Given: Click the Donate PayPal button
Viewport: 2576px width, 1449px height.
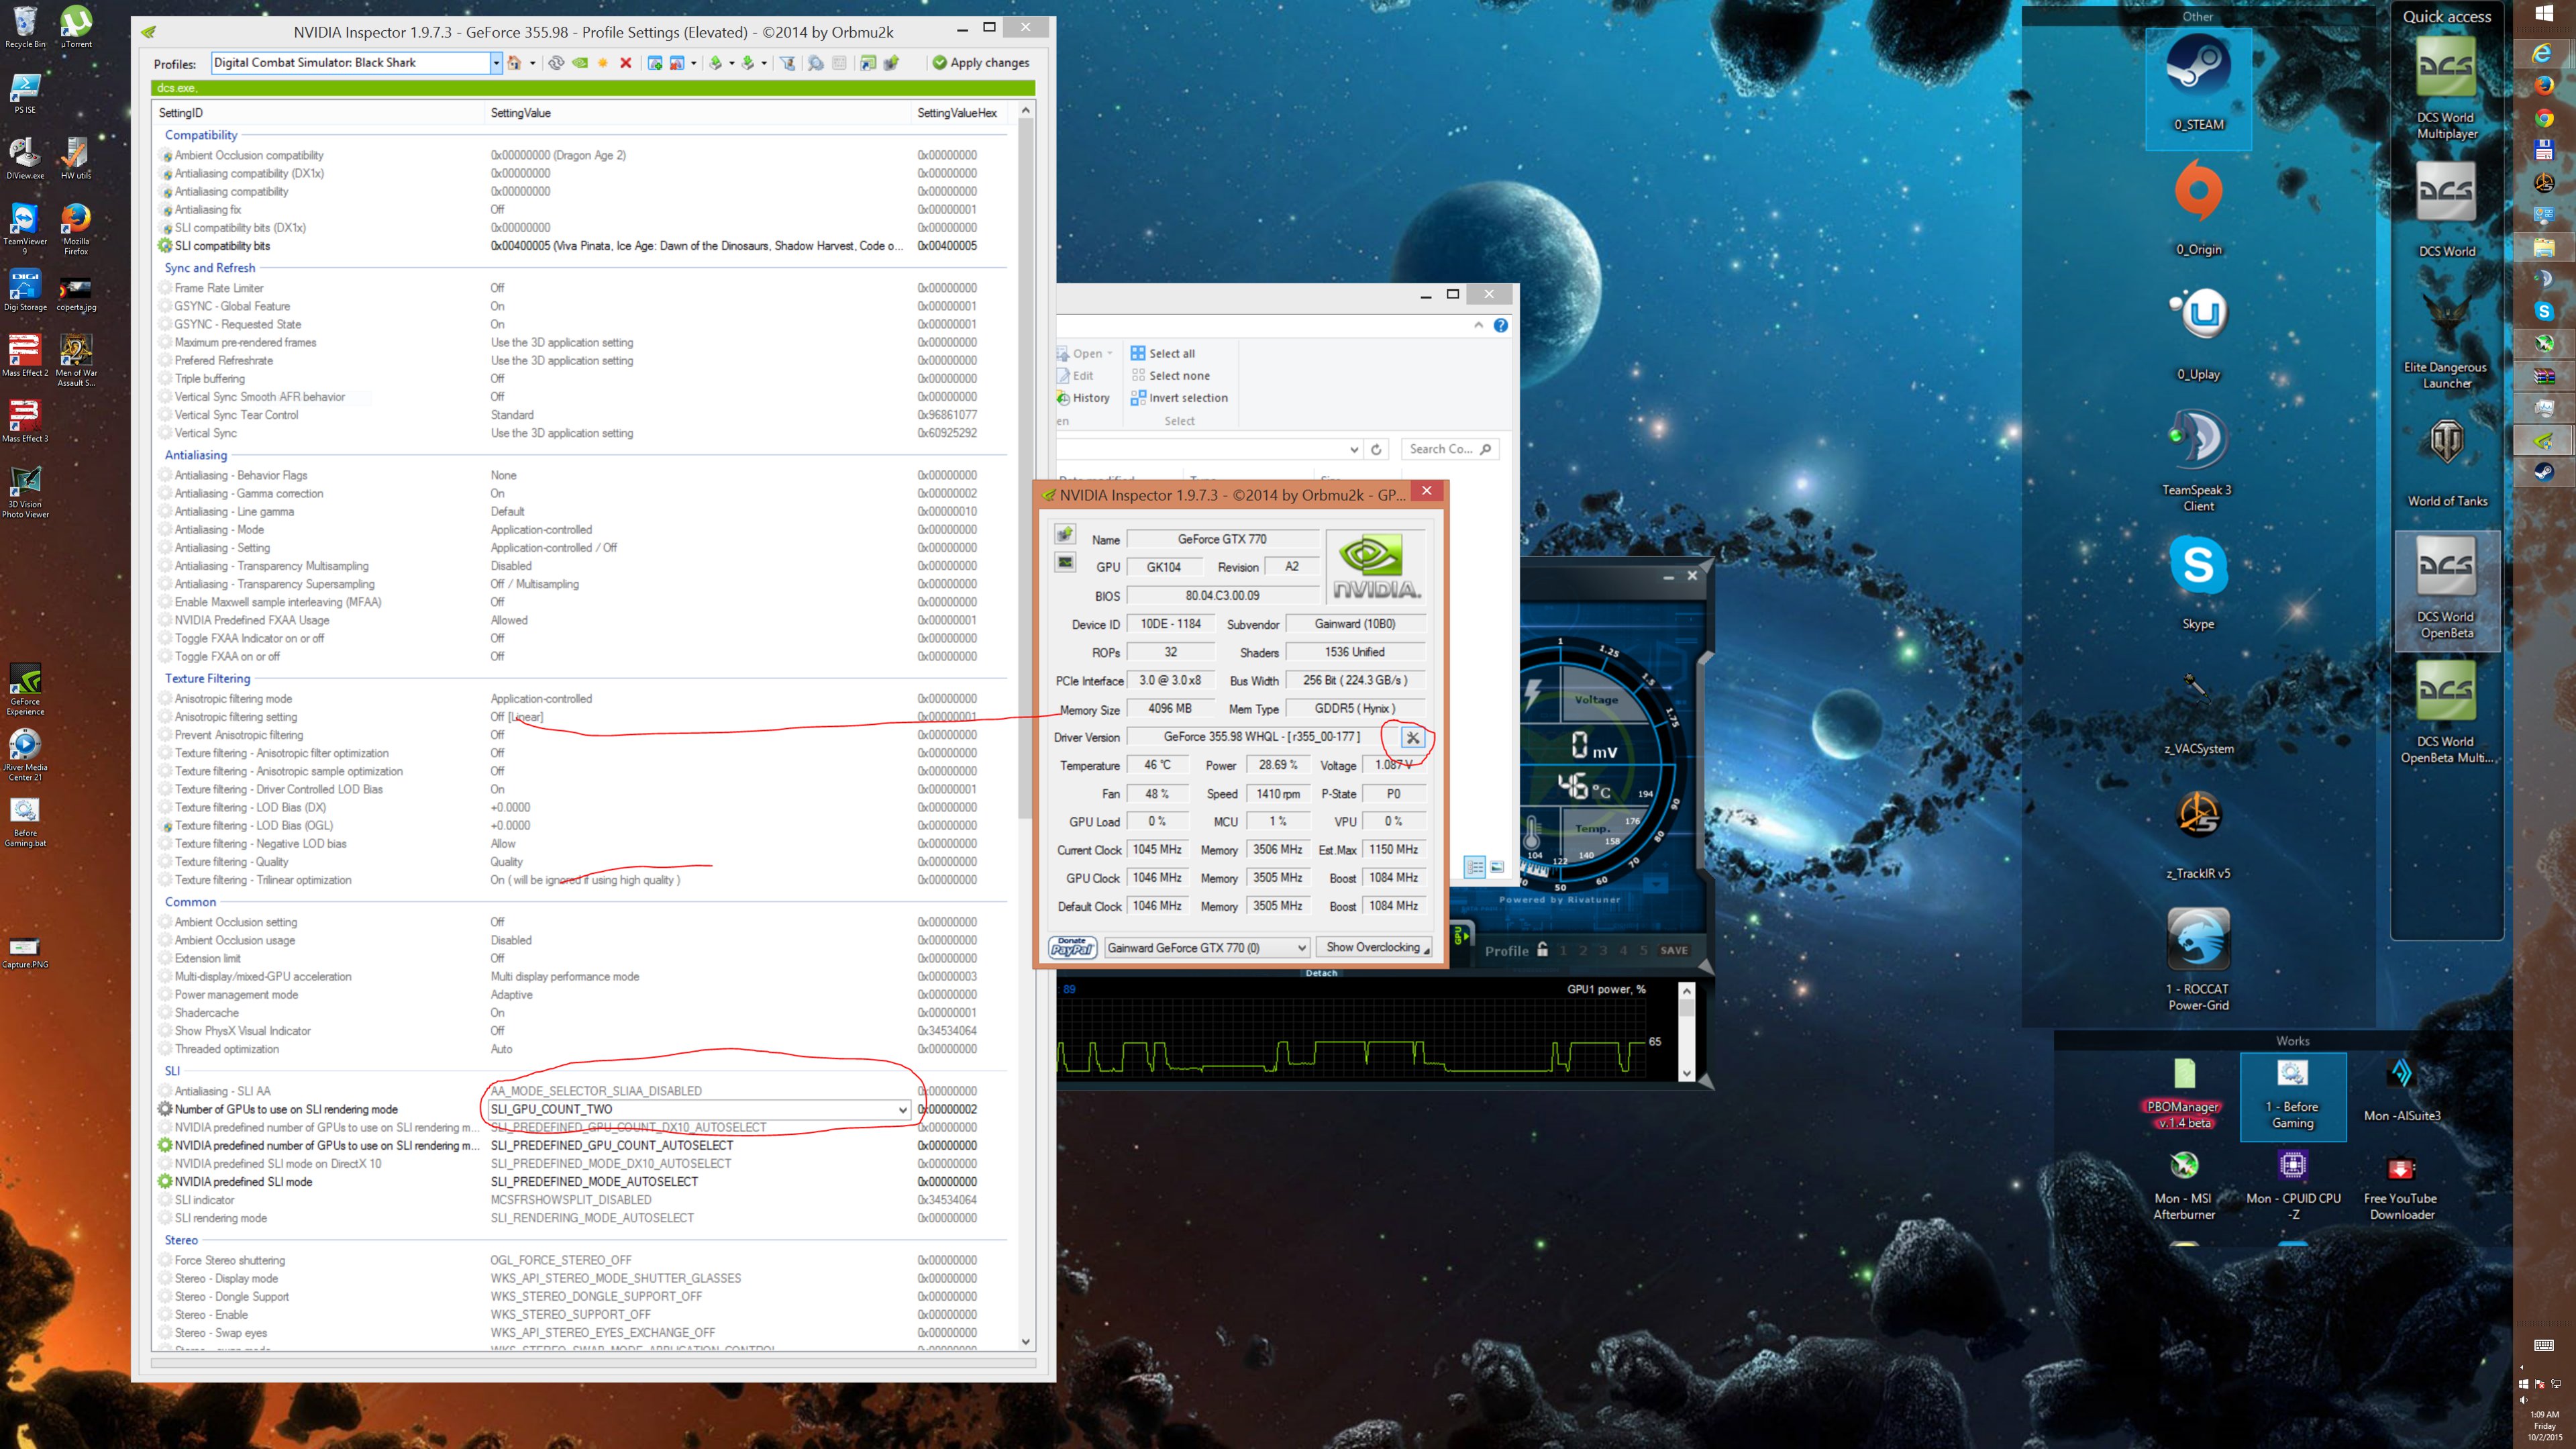Looking at the screenshot, I should coord(1073,947).
